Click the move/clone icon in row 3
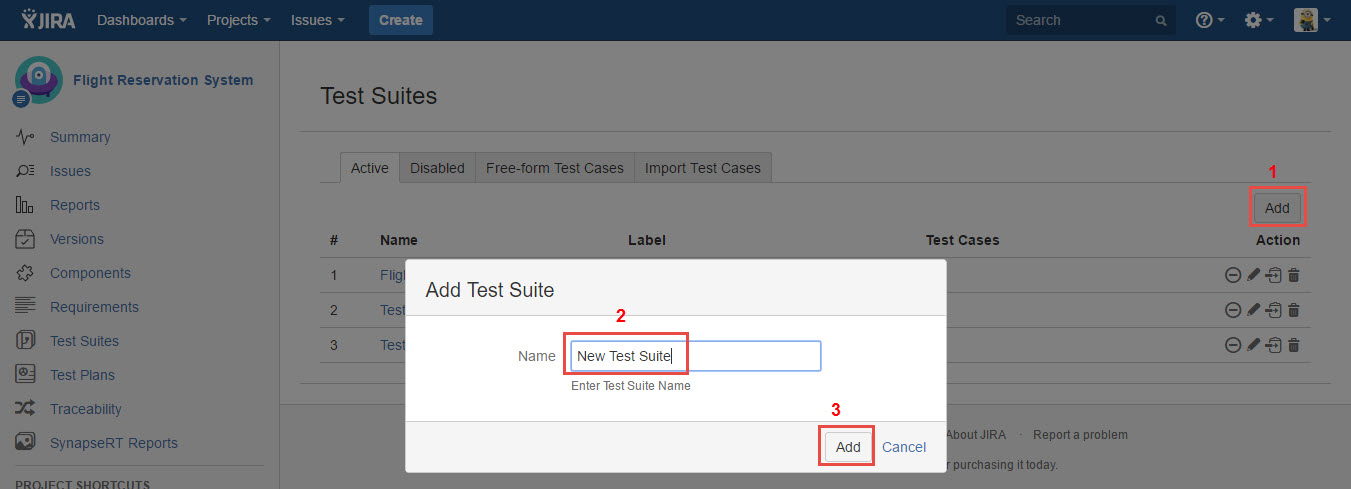 coord(1273,345)
